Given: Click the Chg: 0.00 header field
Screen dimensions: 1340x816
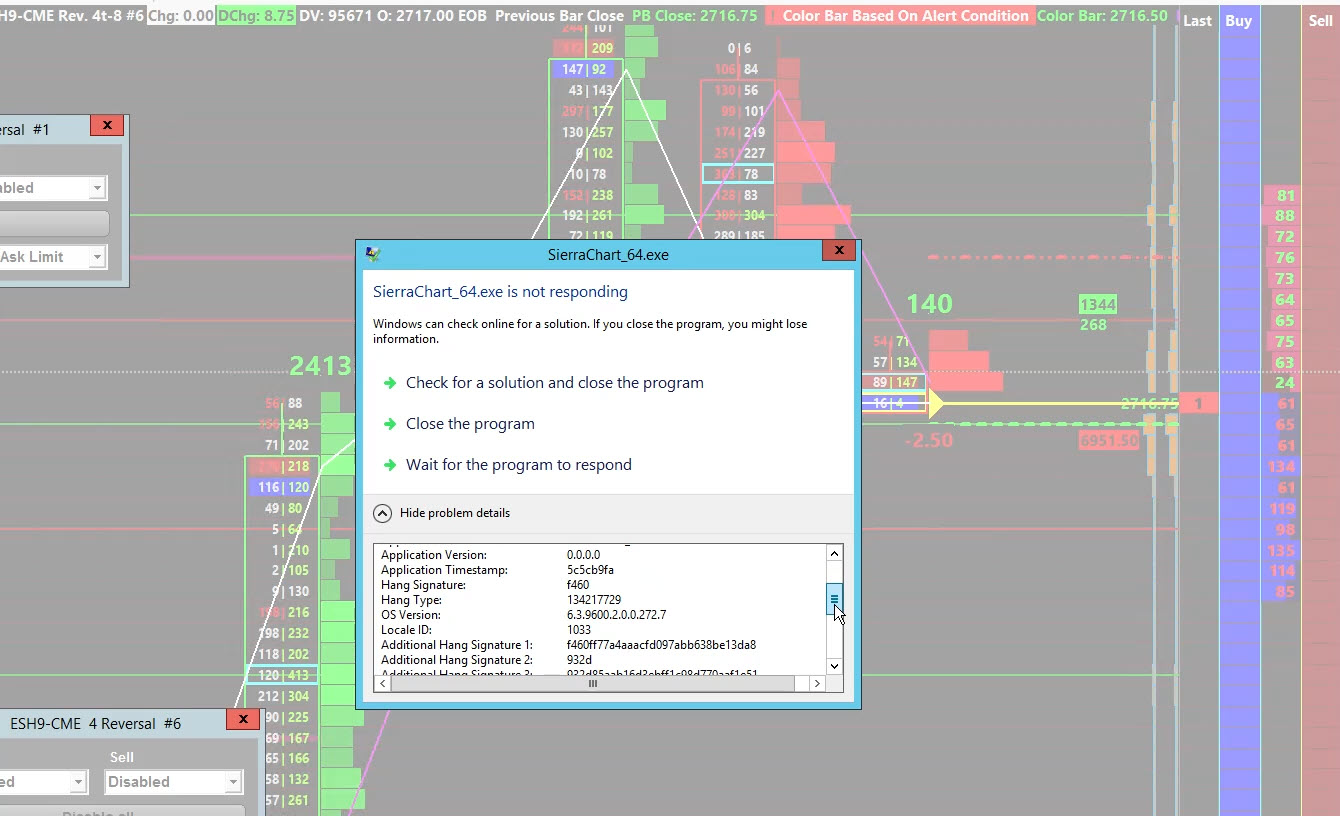Looking at the screenshot, I should [x=181, y=16].
